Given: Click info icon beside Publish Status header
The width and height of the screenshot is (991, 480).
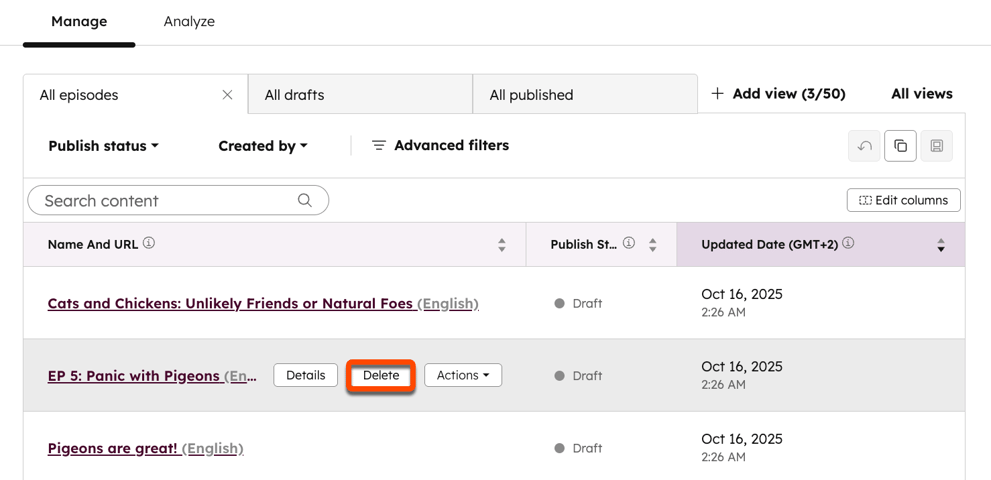Looking at the screenshot, I should (x=629, y=243).
